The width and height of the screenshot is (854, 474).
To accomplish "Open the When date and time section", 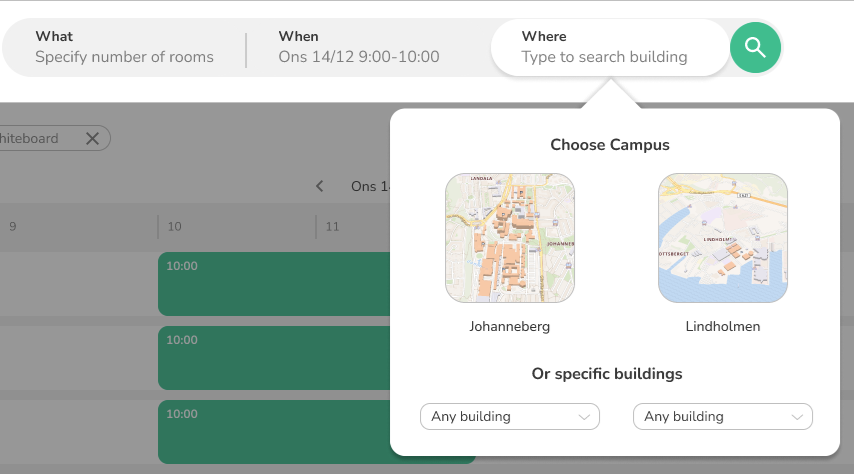I will pyautogui.click(x=359, y=47).
